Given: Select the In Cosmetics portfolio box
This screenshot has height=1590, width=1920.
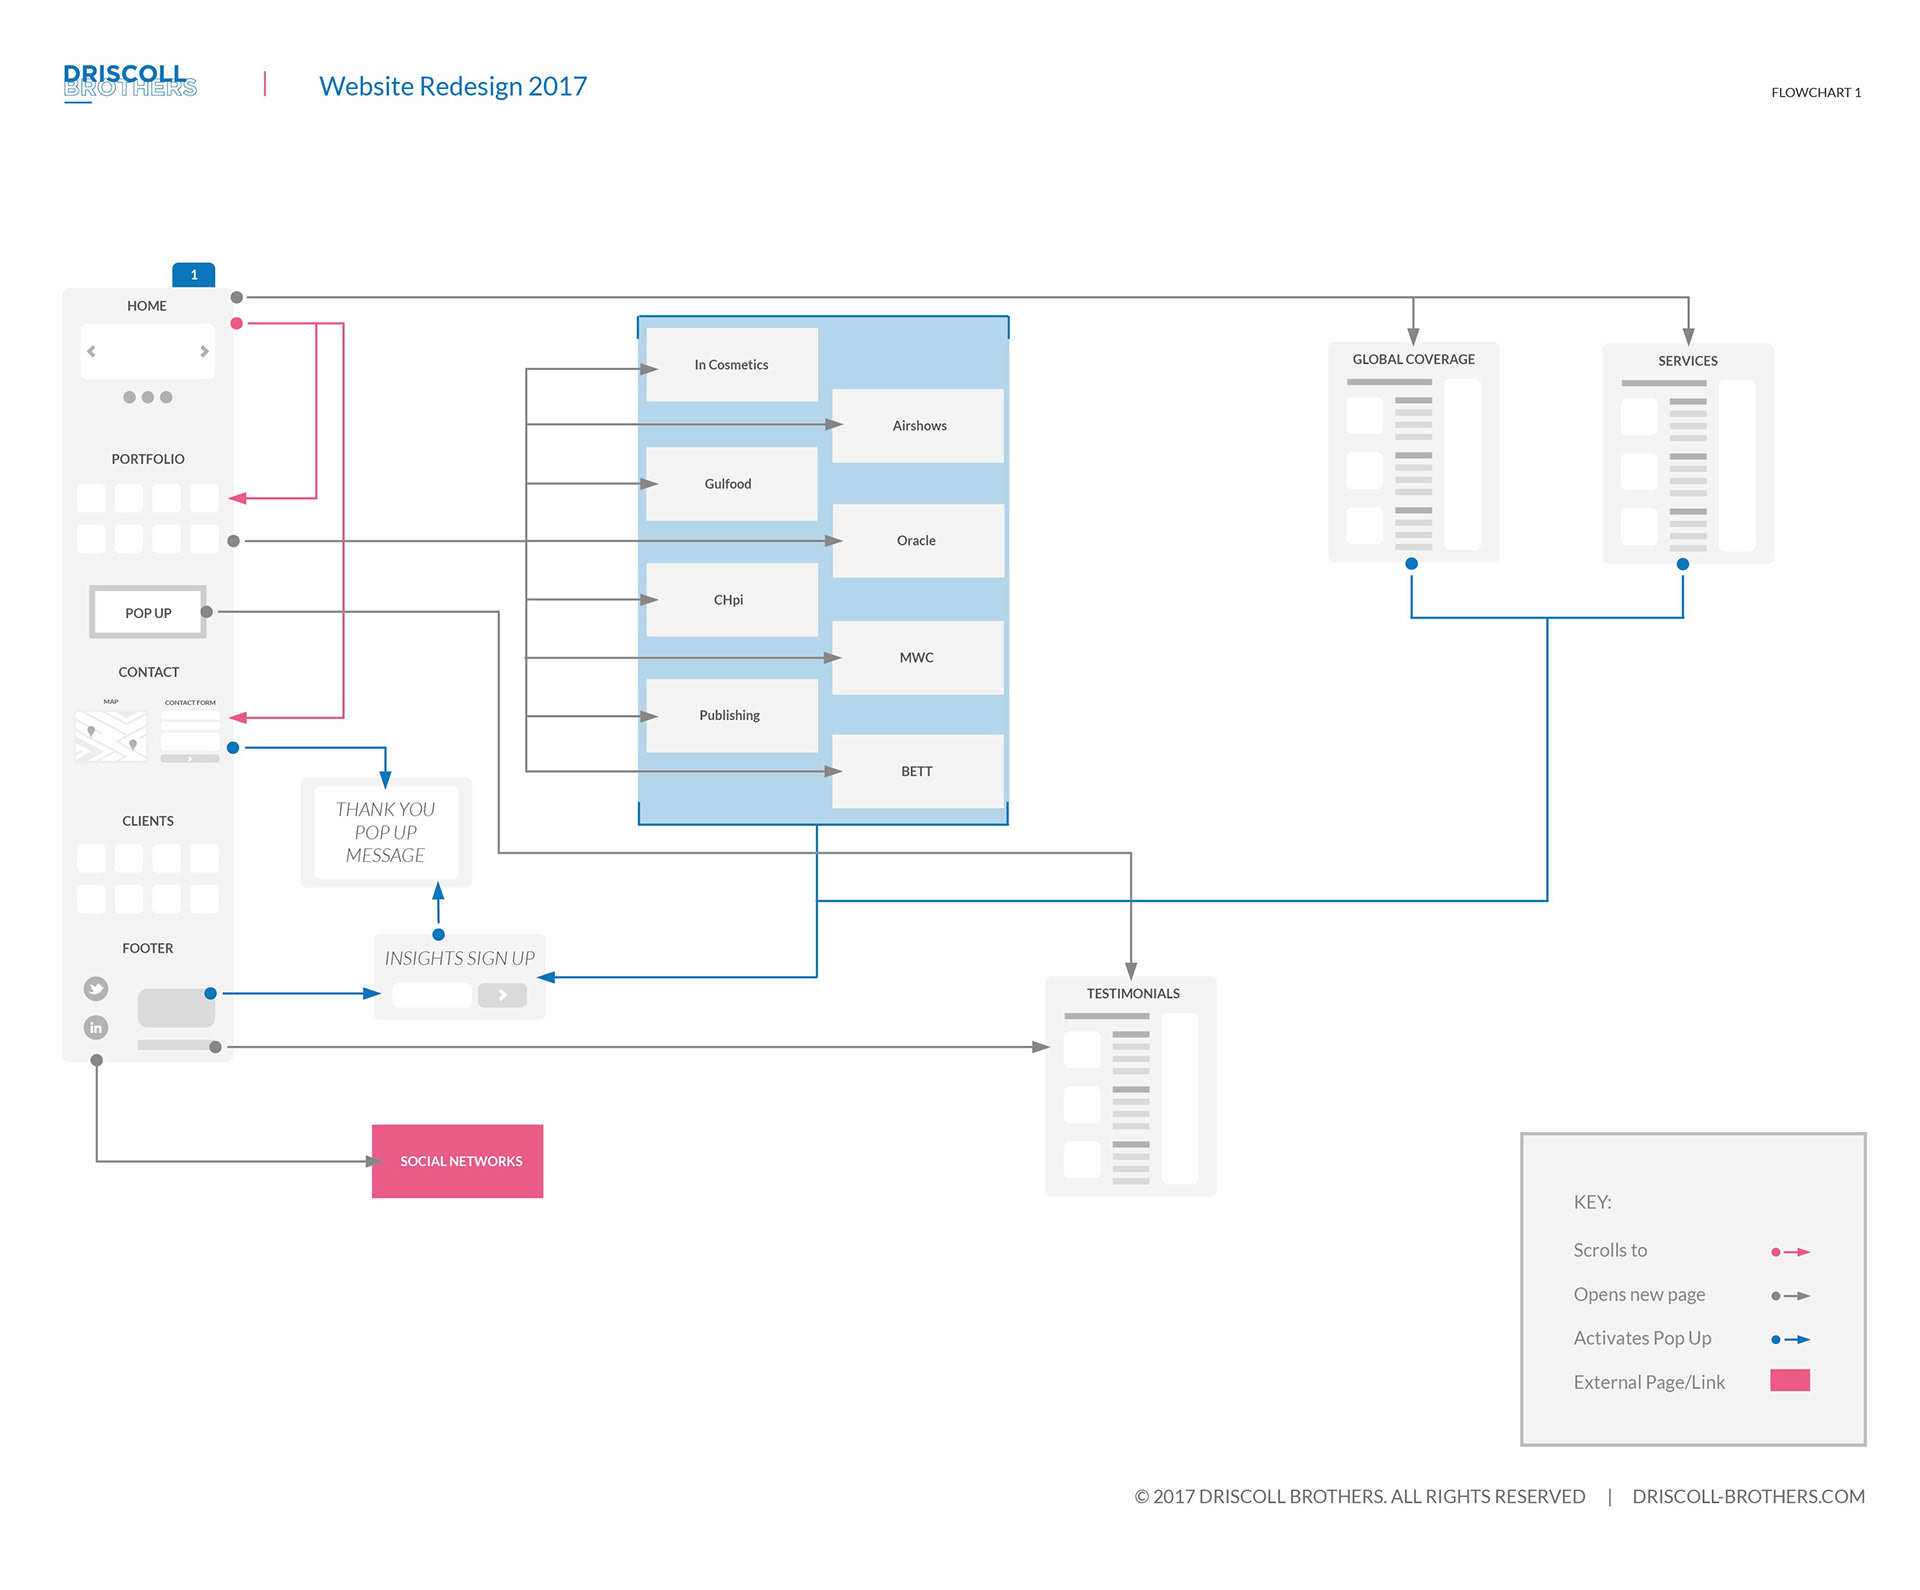Looking at the screenshot, I should click(x=732, y=365).
